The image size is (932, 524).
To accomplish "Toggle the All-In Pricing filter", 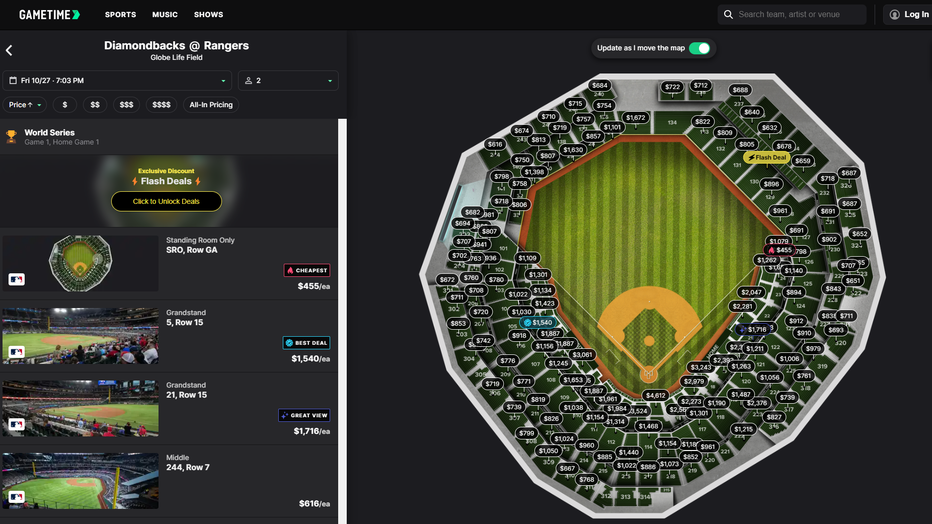I will [210, 104].
